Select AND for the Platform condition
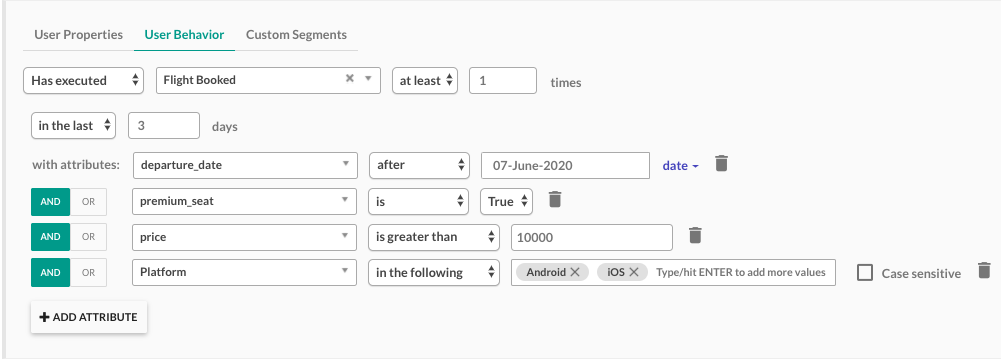Viewport: 1001px width, 362px height. [x=50, y=273]
